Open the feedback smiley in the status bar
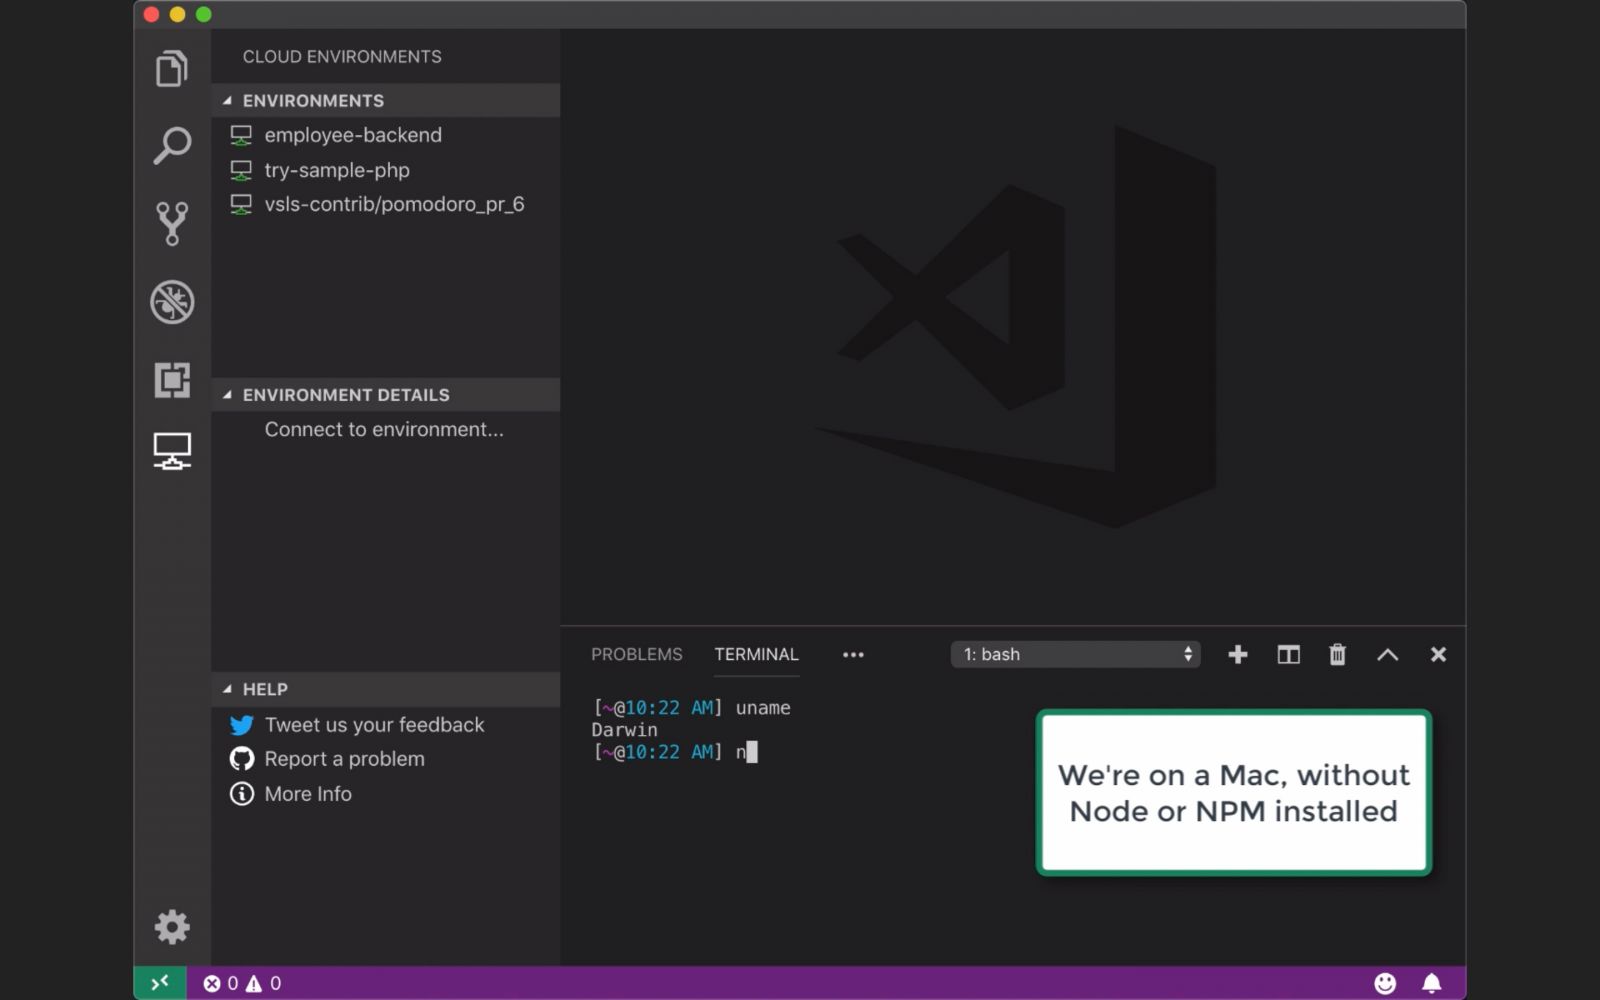Image resolution: width=1600 pixels, height=1000 pixels. tap(1386, 983)
